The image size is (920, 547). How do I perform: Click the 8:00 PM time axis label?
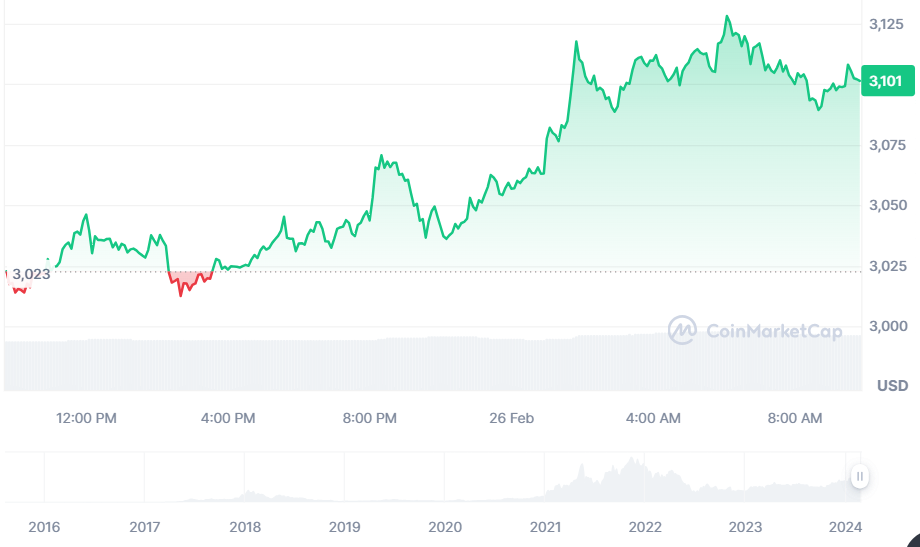pyautogui.click(x=370, y=418)
